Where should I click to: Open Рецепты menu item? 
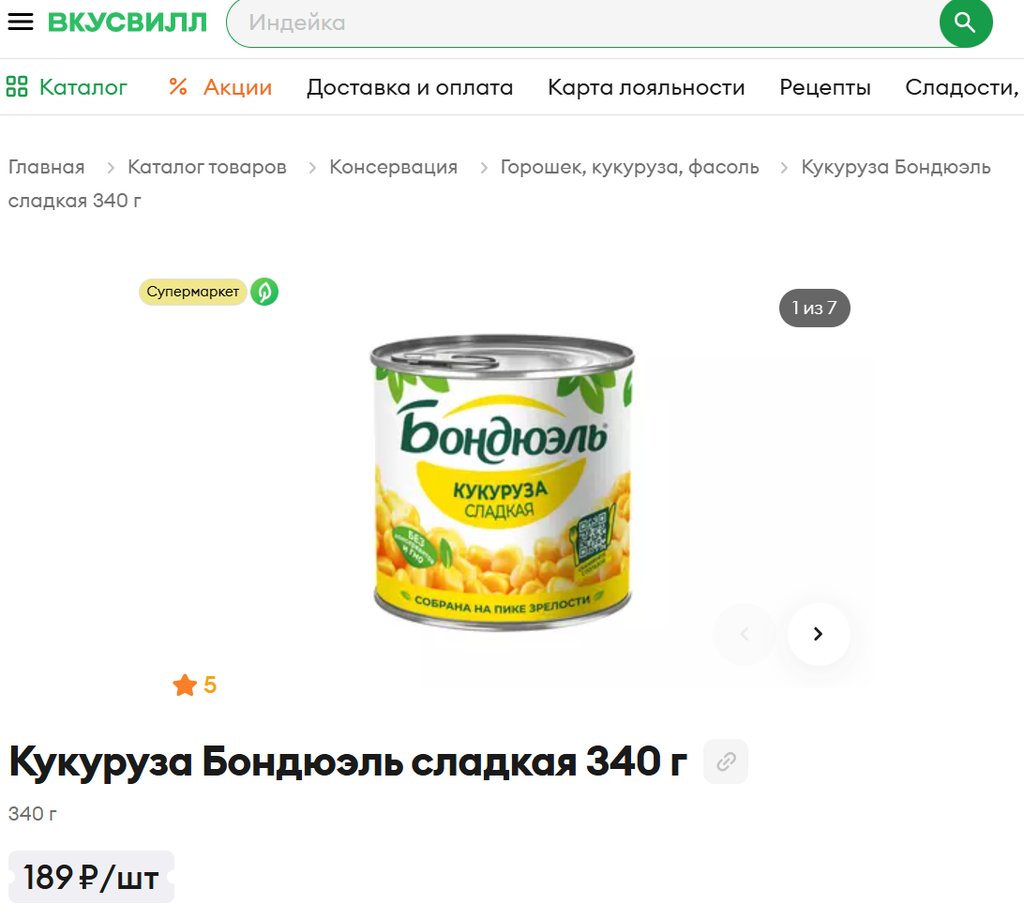(825, 87)
